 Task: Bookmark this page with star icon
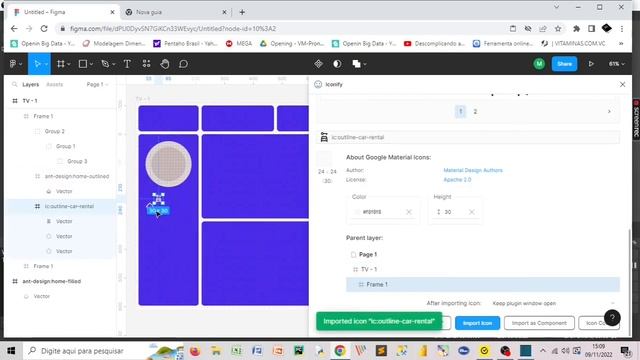[x=558, y=29]
